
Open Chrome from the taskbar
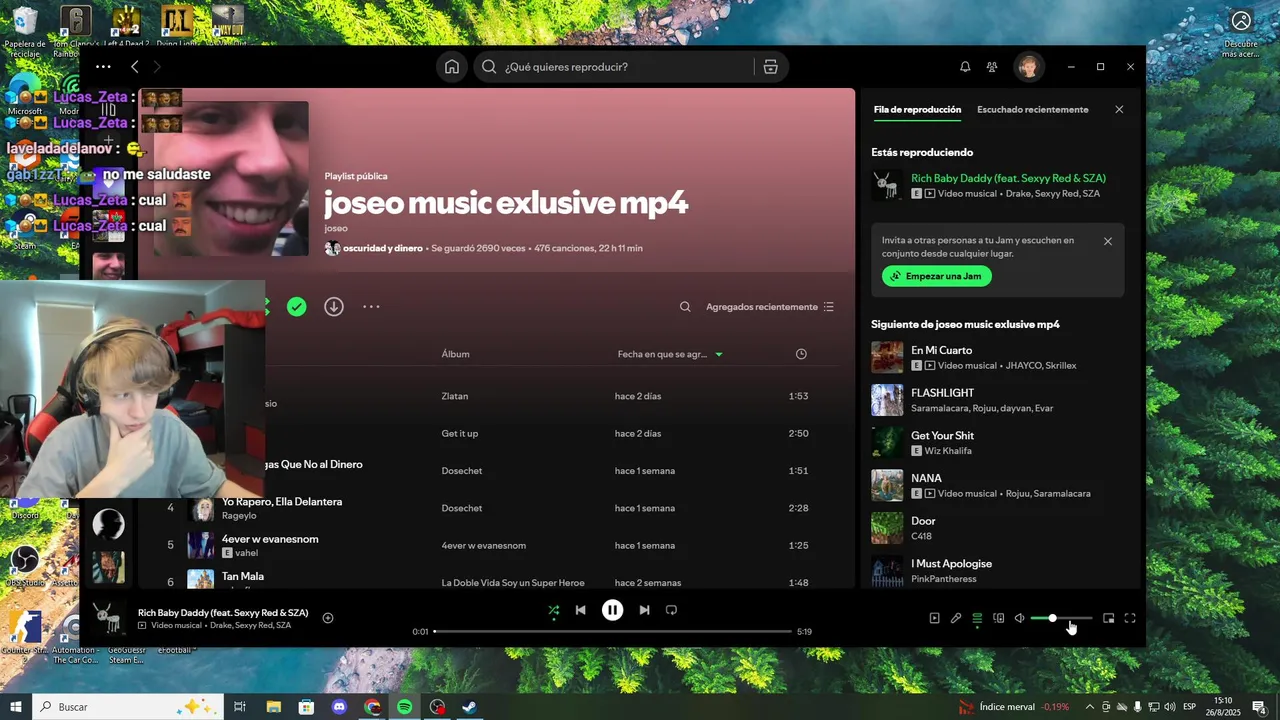point(372,707)
